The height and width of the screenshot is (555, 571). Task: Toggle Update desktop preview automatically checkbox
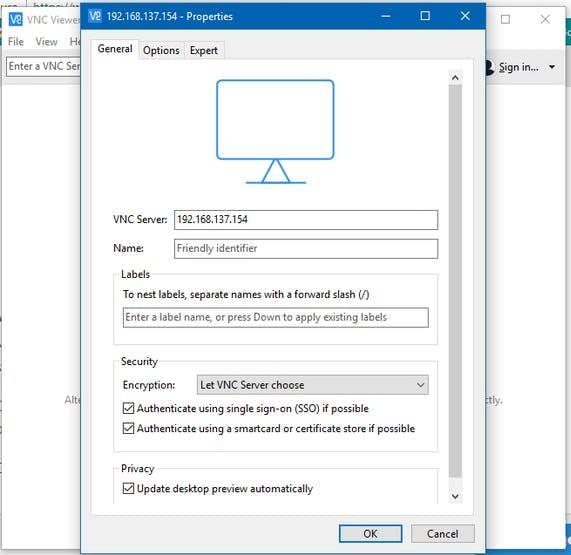[128, 488]
